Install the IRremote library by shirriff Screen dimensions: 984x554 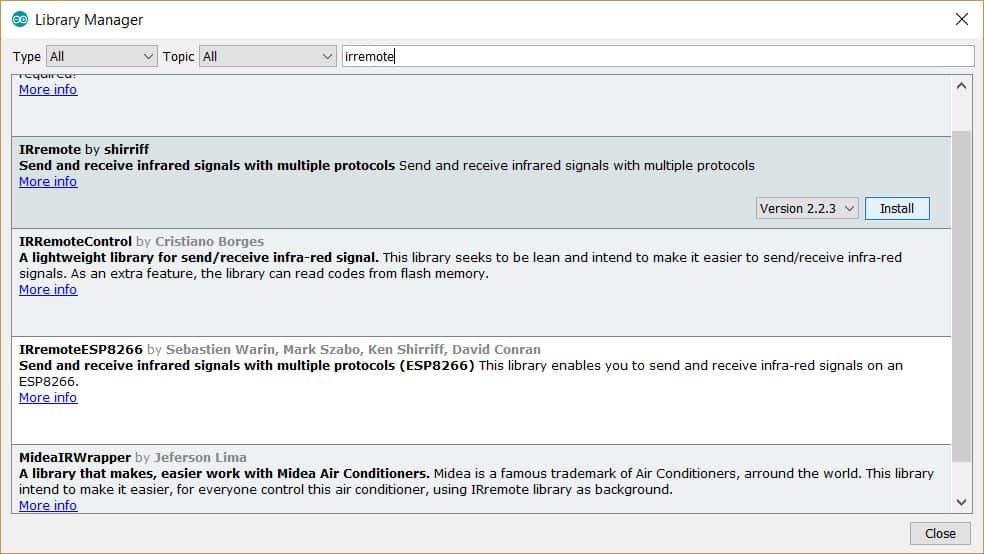click(897, 209)
